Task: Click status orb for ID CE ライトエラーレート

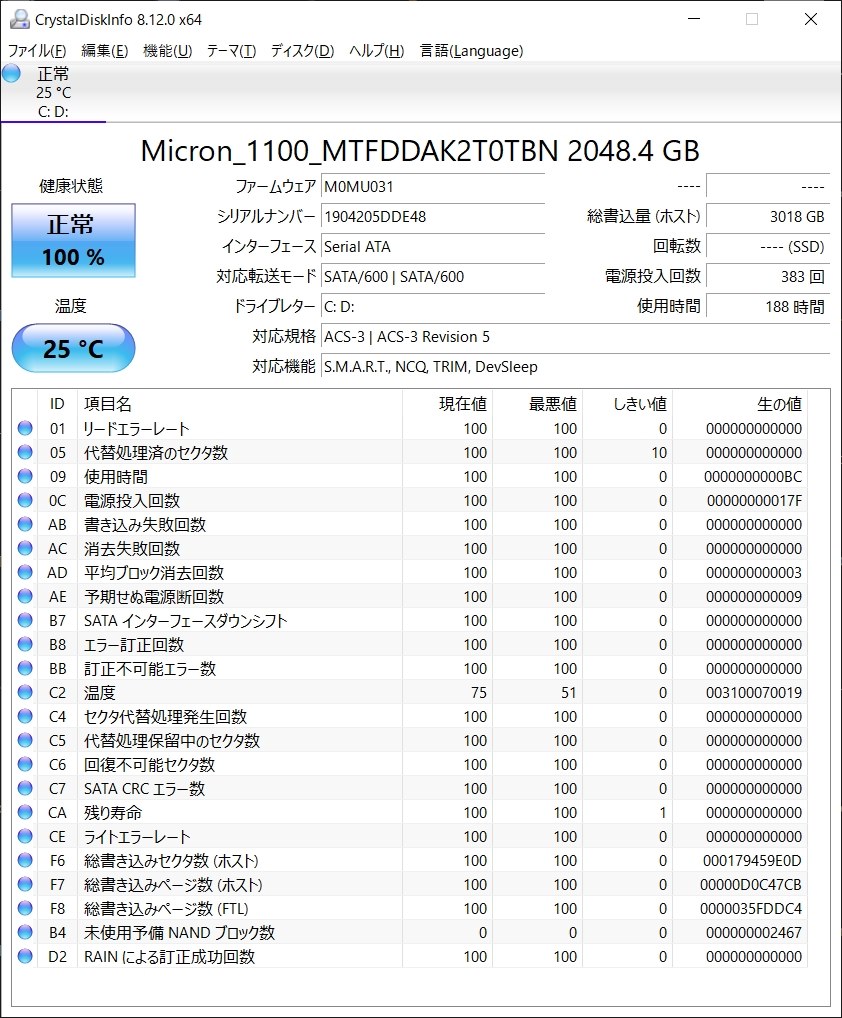Action: [25, 837]
